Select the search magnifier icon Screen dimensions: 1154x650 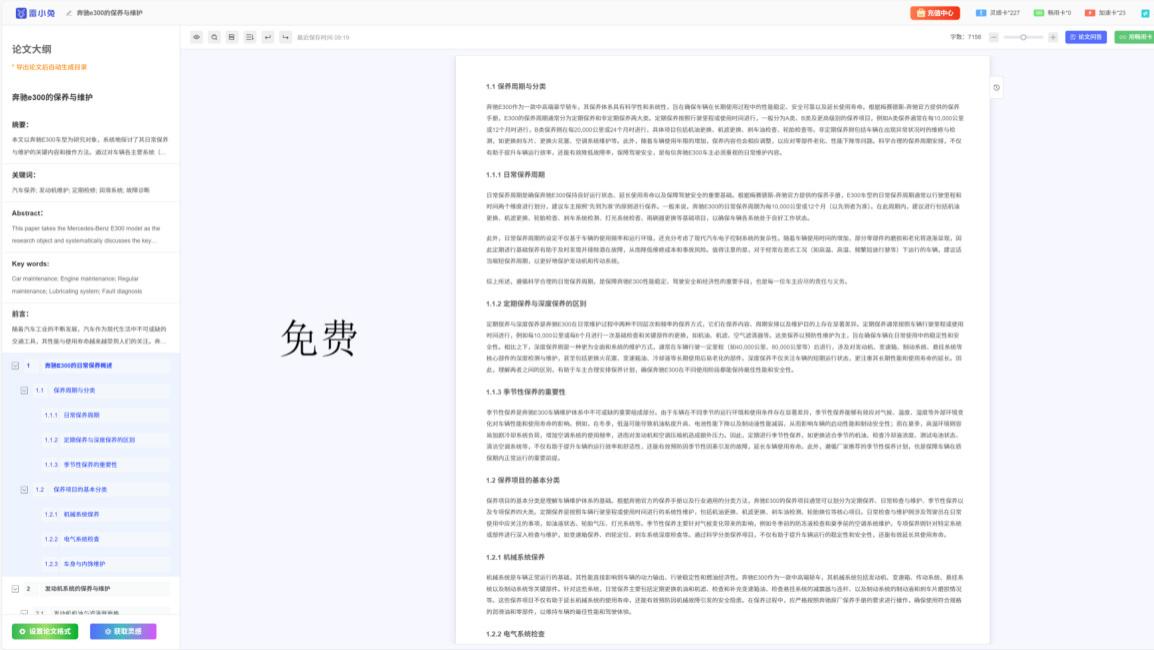(214, 39)
